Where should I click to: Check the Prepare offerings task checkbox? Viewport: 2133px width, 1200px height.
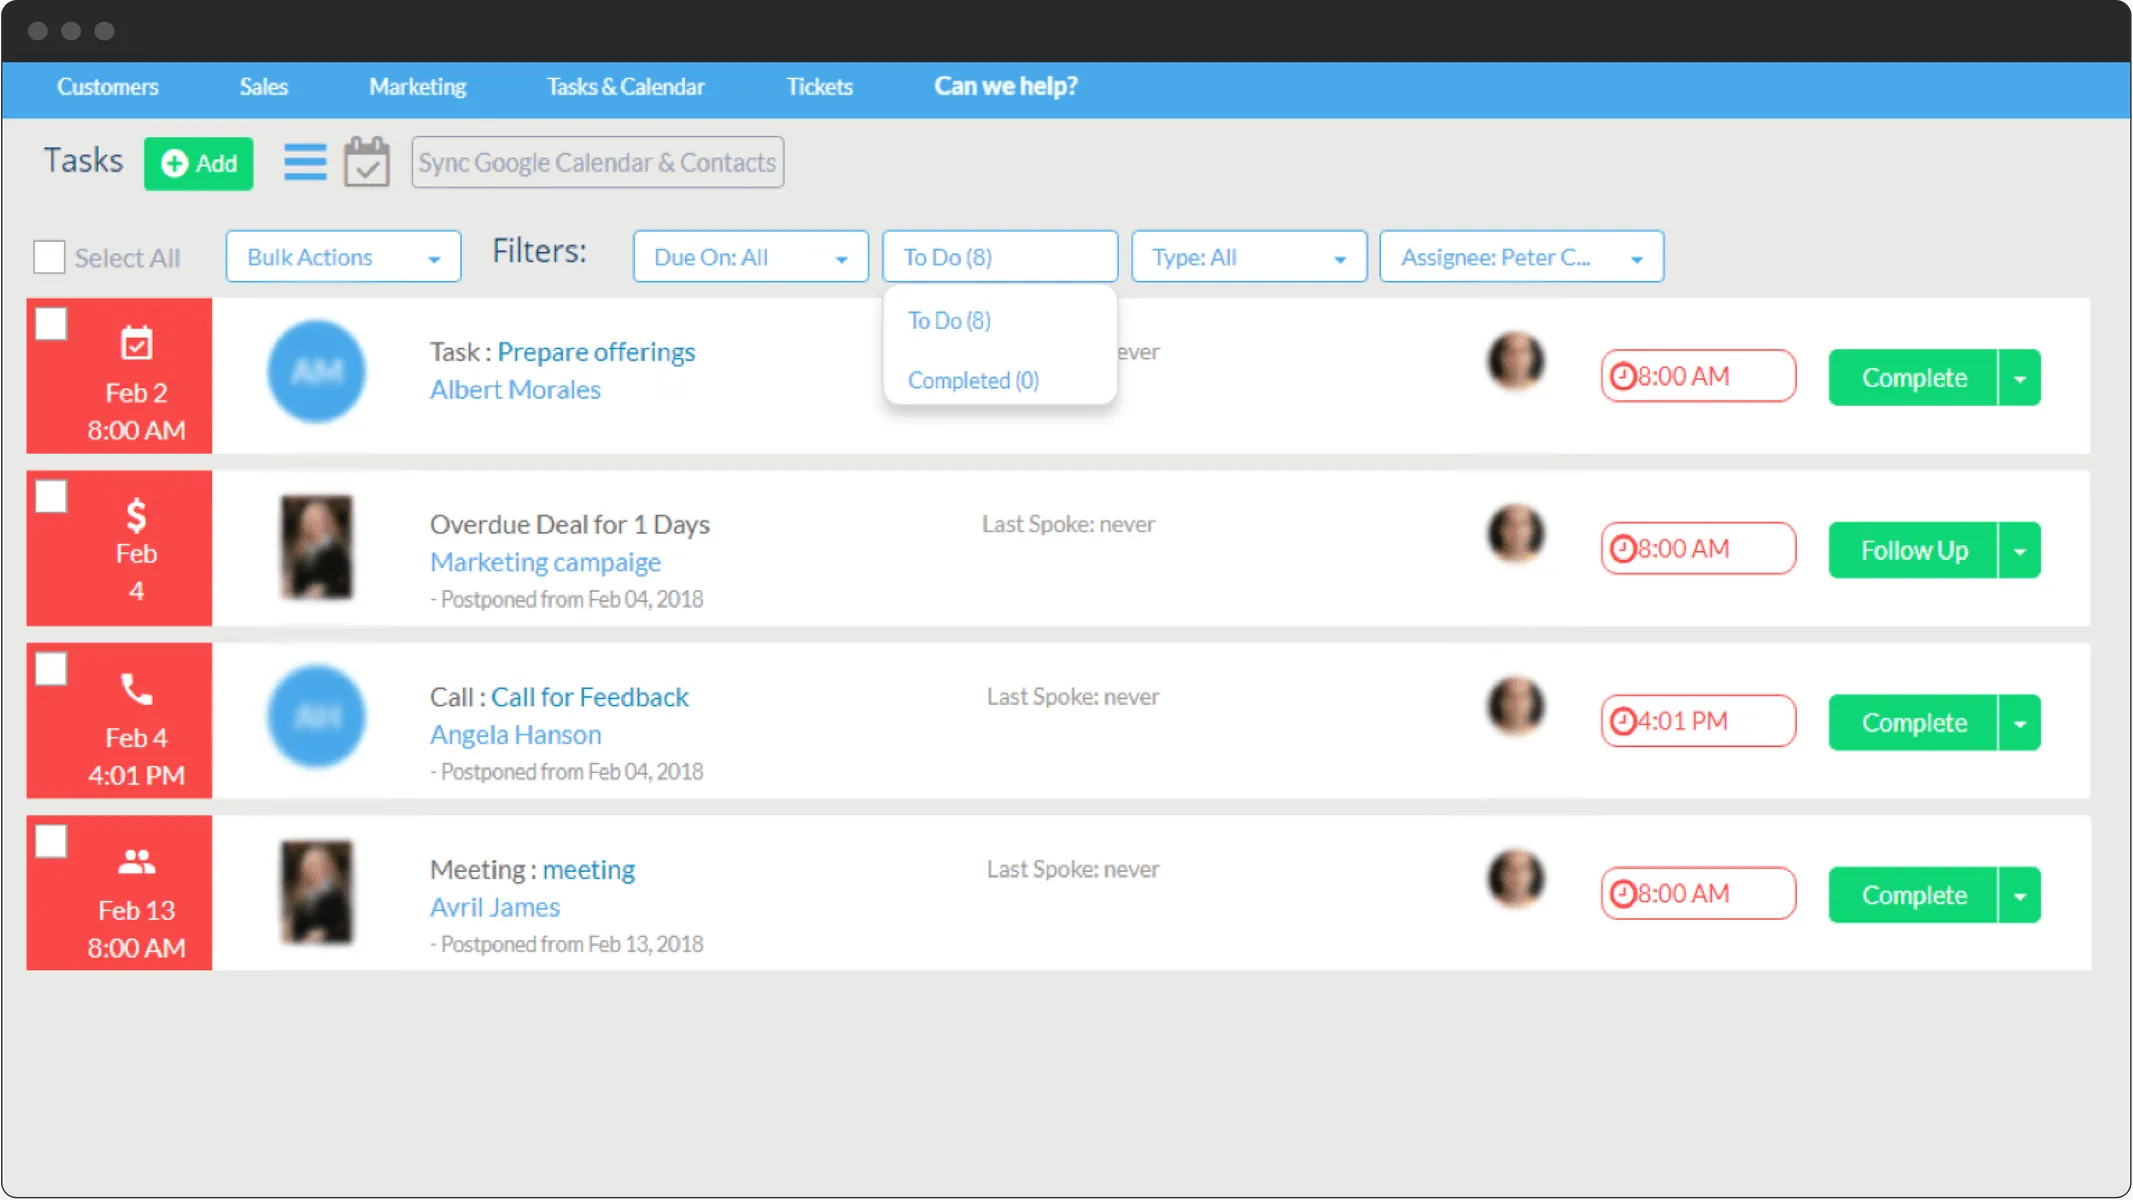coord(50,324)
